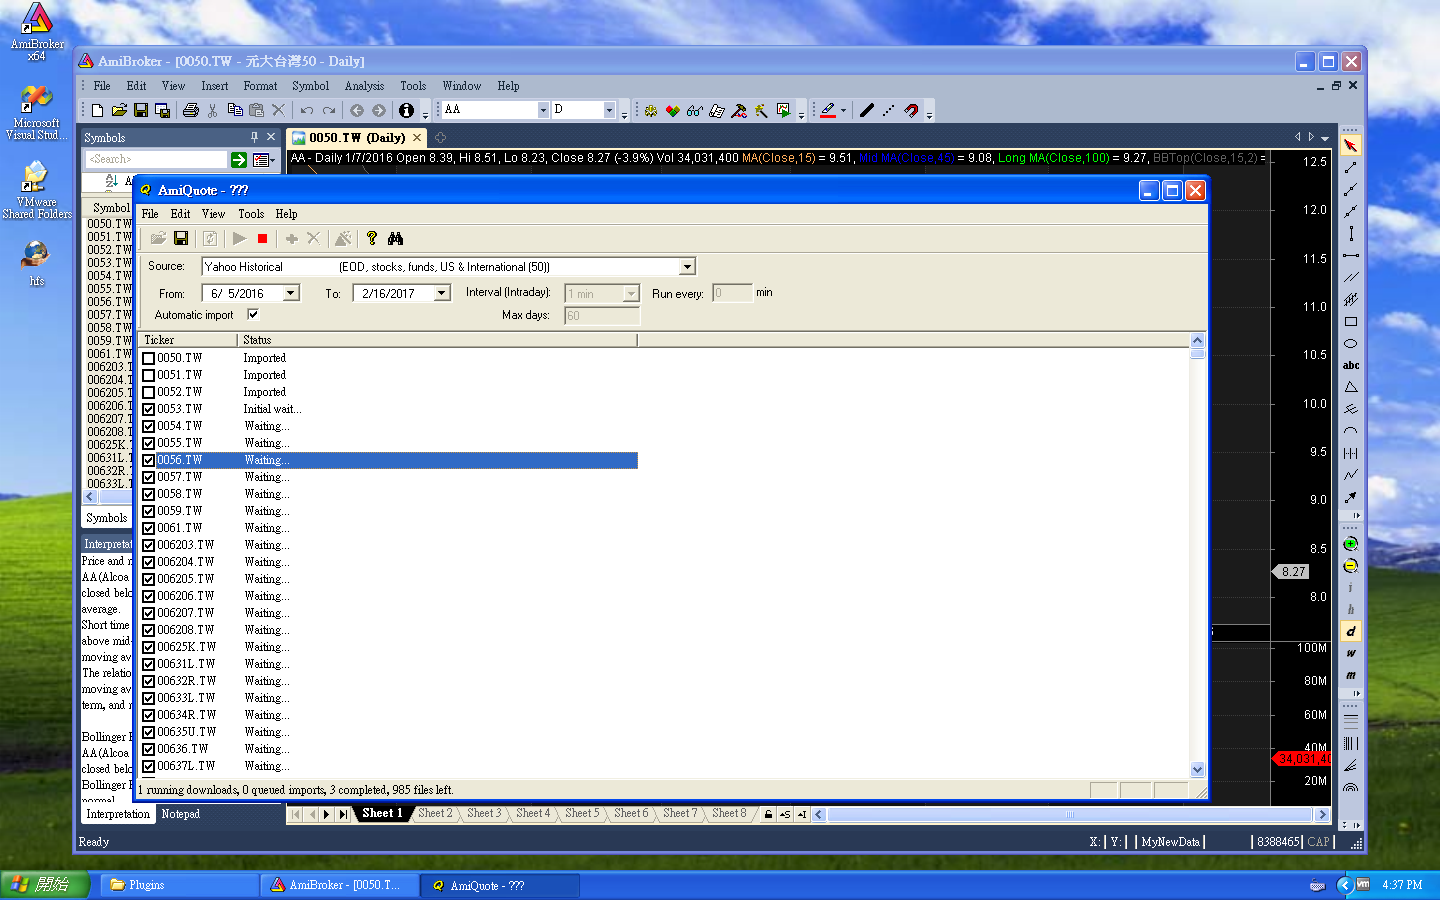Uncheck the 00631L.TW ticker checkbox
1440x900 pixels.
point(148,664)
